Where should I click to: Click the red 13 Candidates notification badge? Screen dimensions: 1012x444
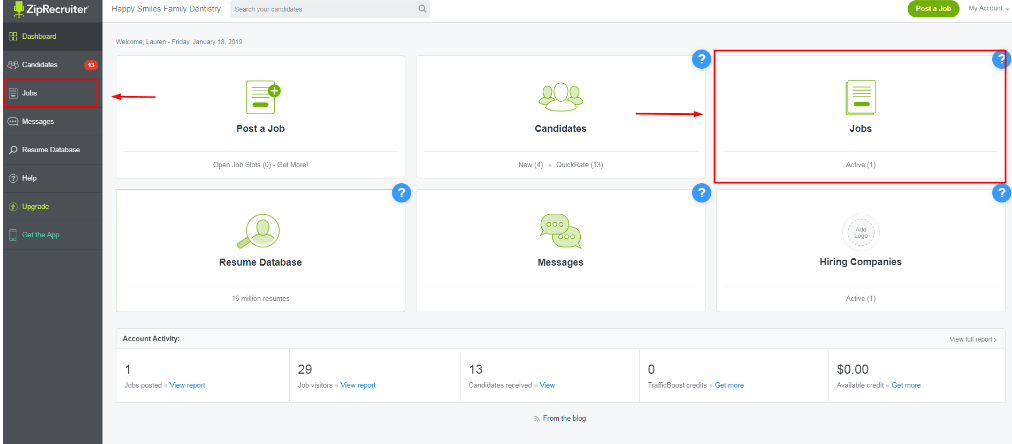click(91, 65)
